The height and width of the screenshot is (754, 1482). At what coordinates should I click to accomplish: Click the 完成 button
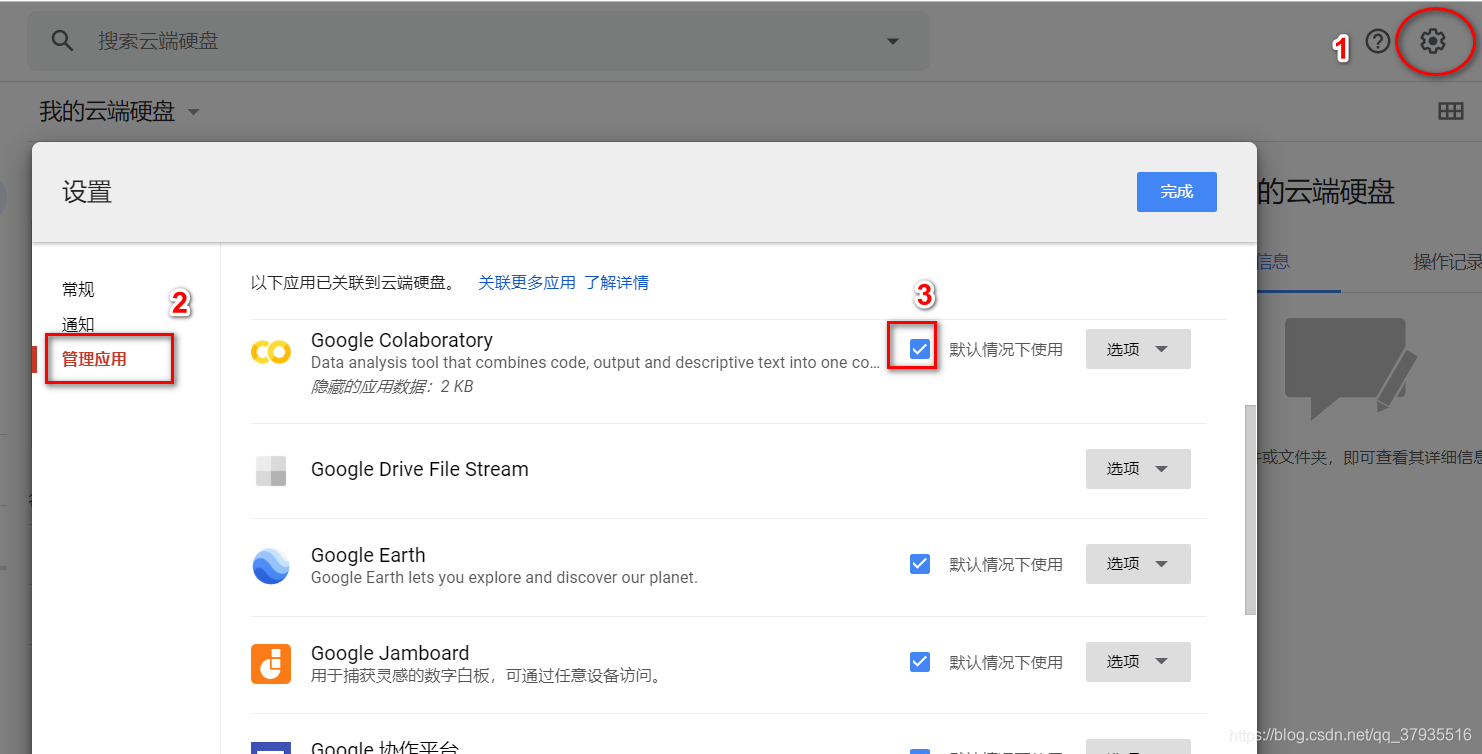coord(1177,192)
